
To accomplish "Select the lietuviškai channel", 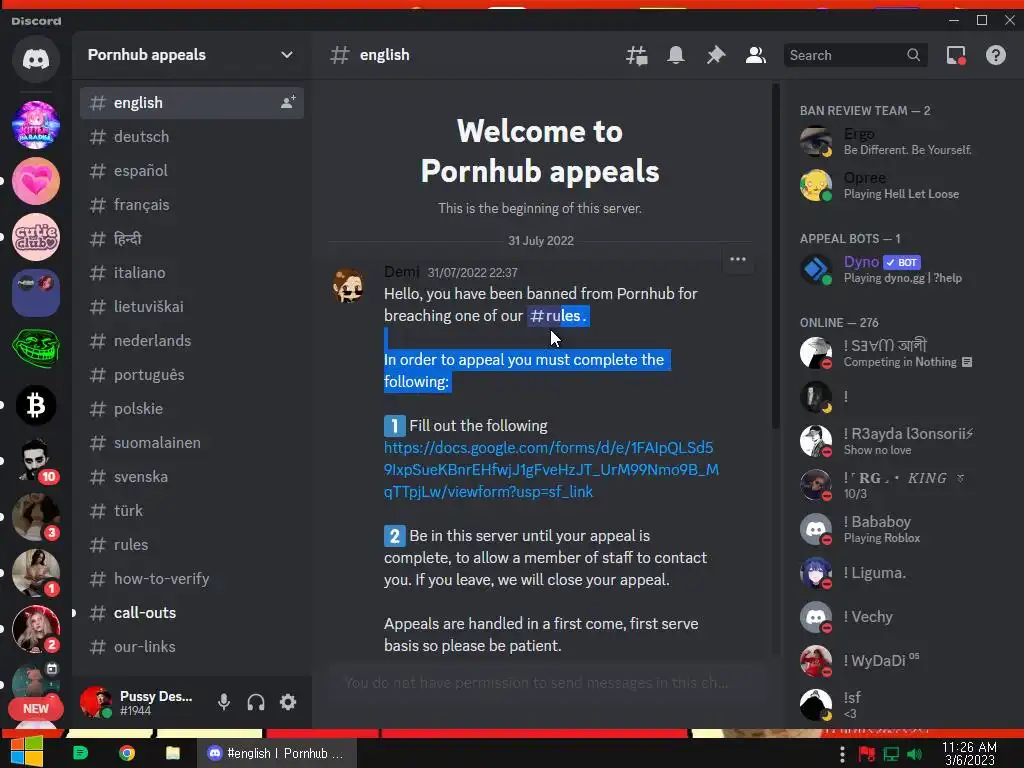I will [x=191, y=306].
